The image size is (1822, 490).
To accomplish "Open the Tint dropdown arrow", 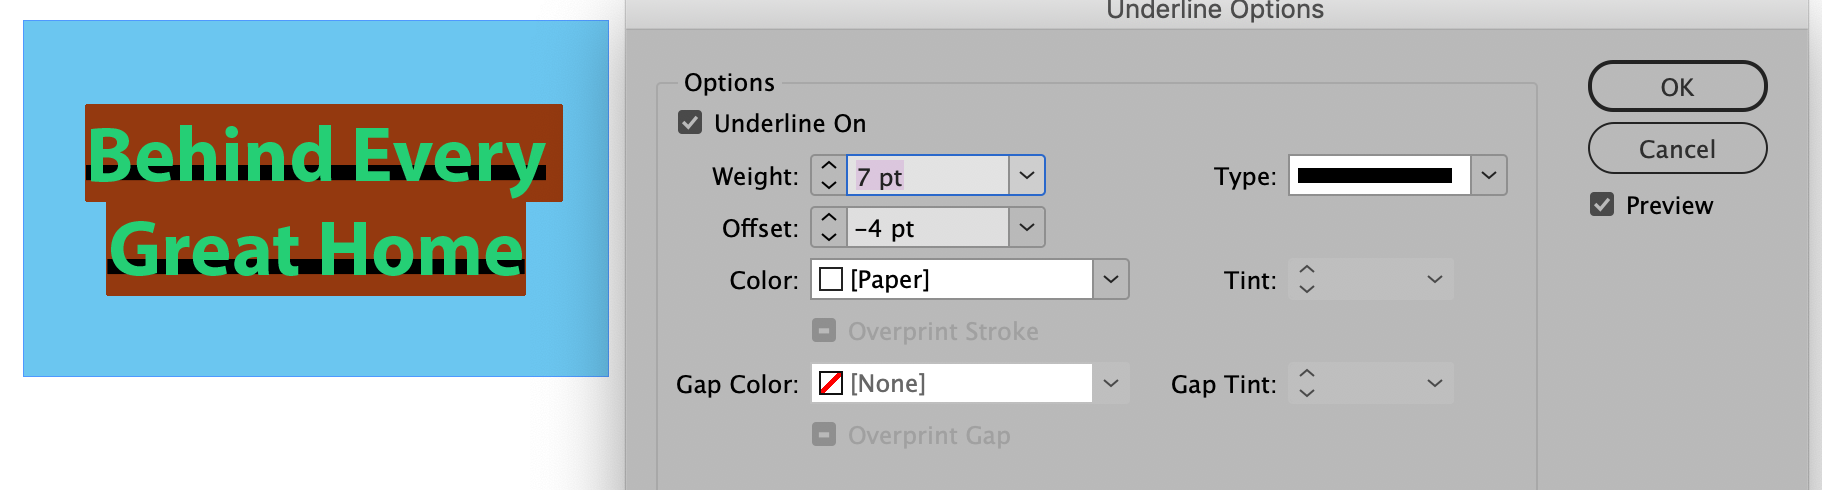I will [1434, 280].
